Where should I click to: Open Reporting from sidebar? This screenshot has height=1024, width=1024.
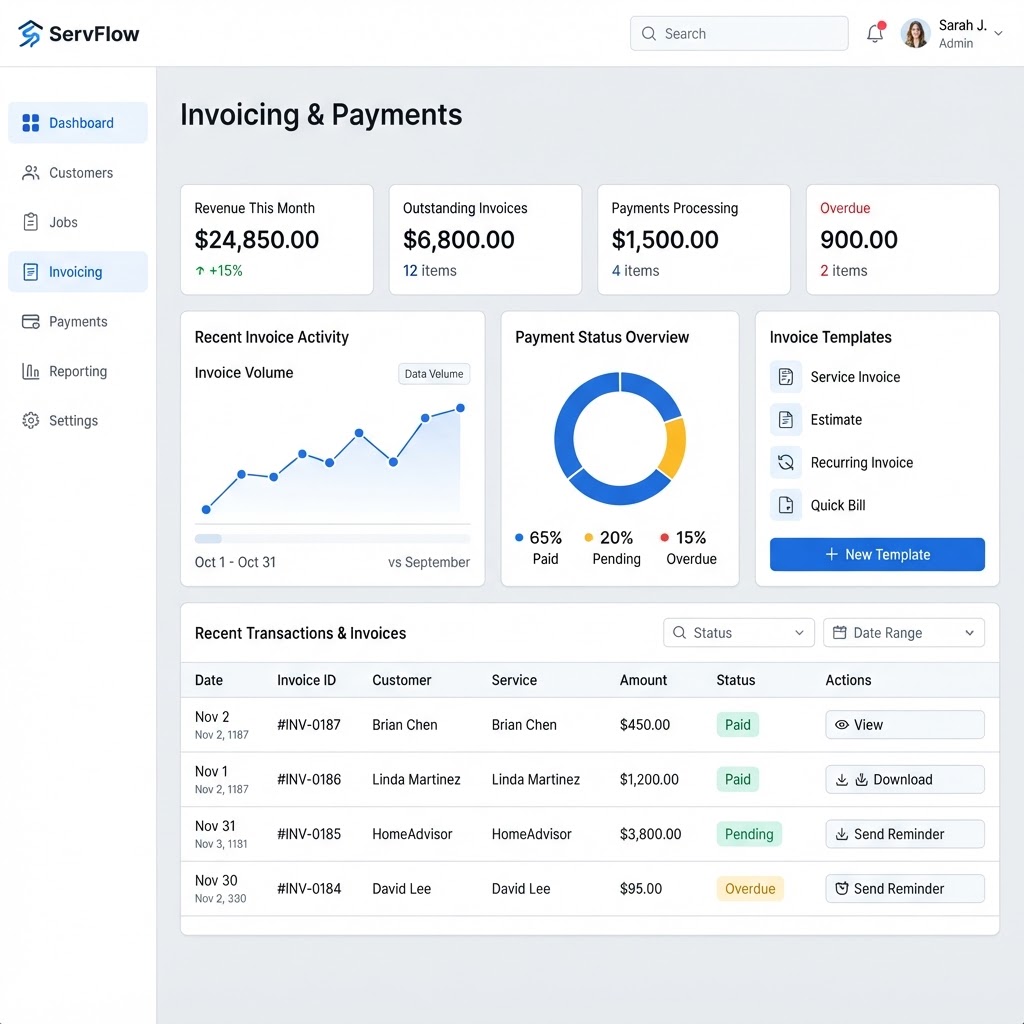click(78, 371)
